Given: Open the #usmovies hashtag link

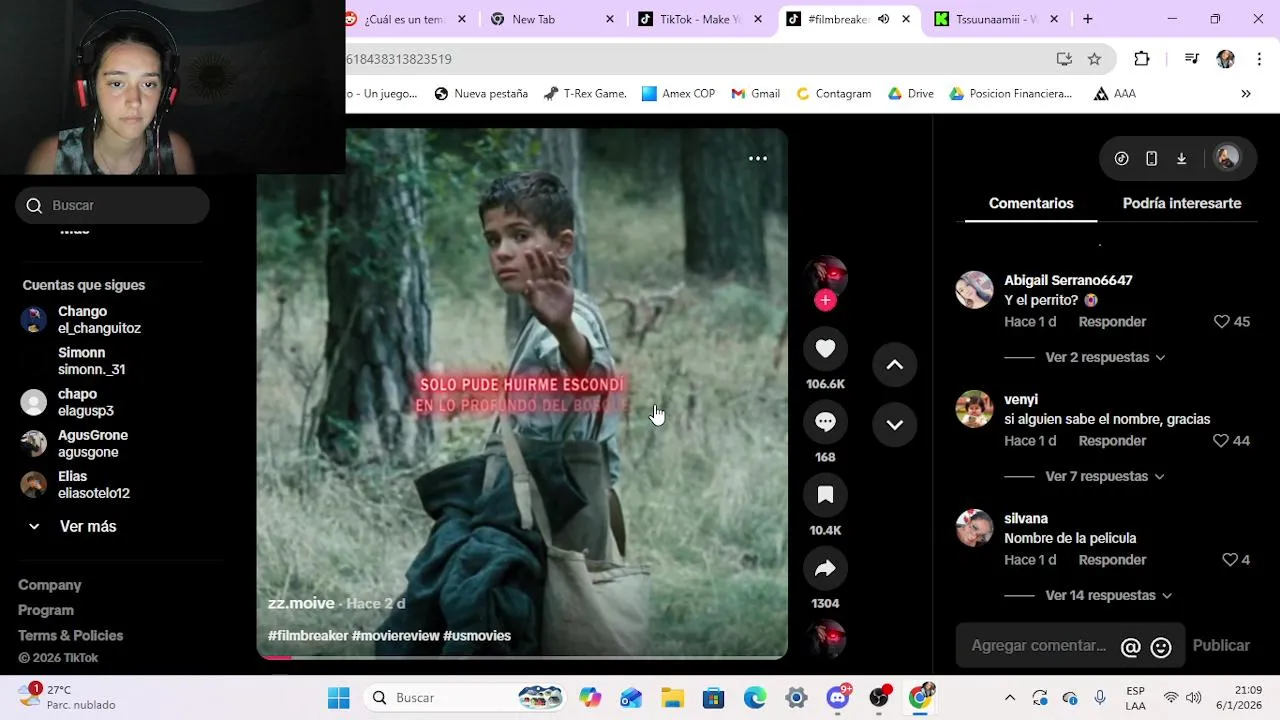Looking at the screenshot, I should point(477,636).
